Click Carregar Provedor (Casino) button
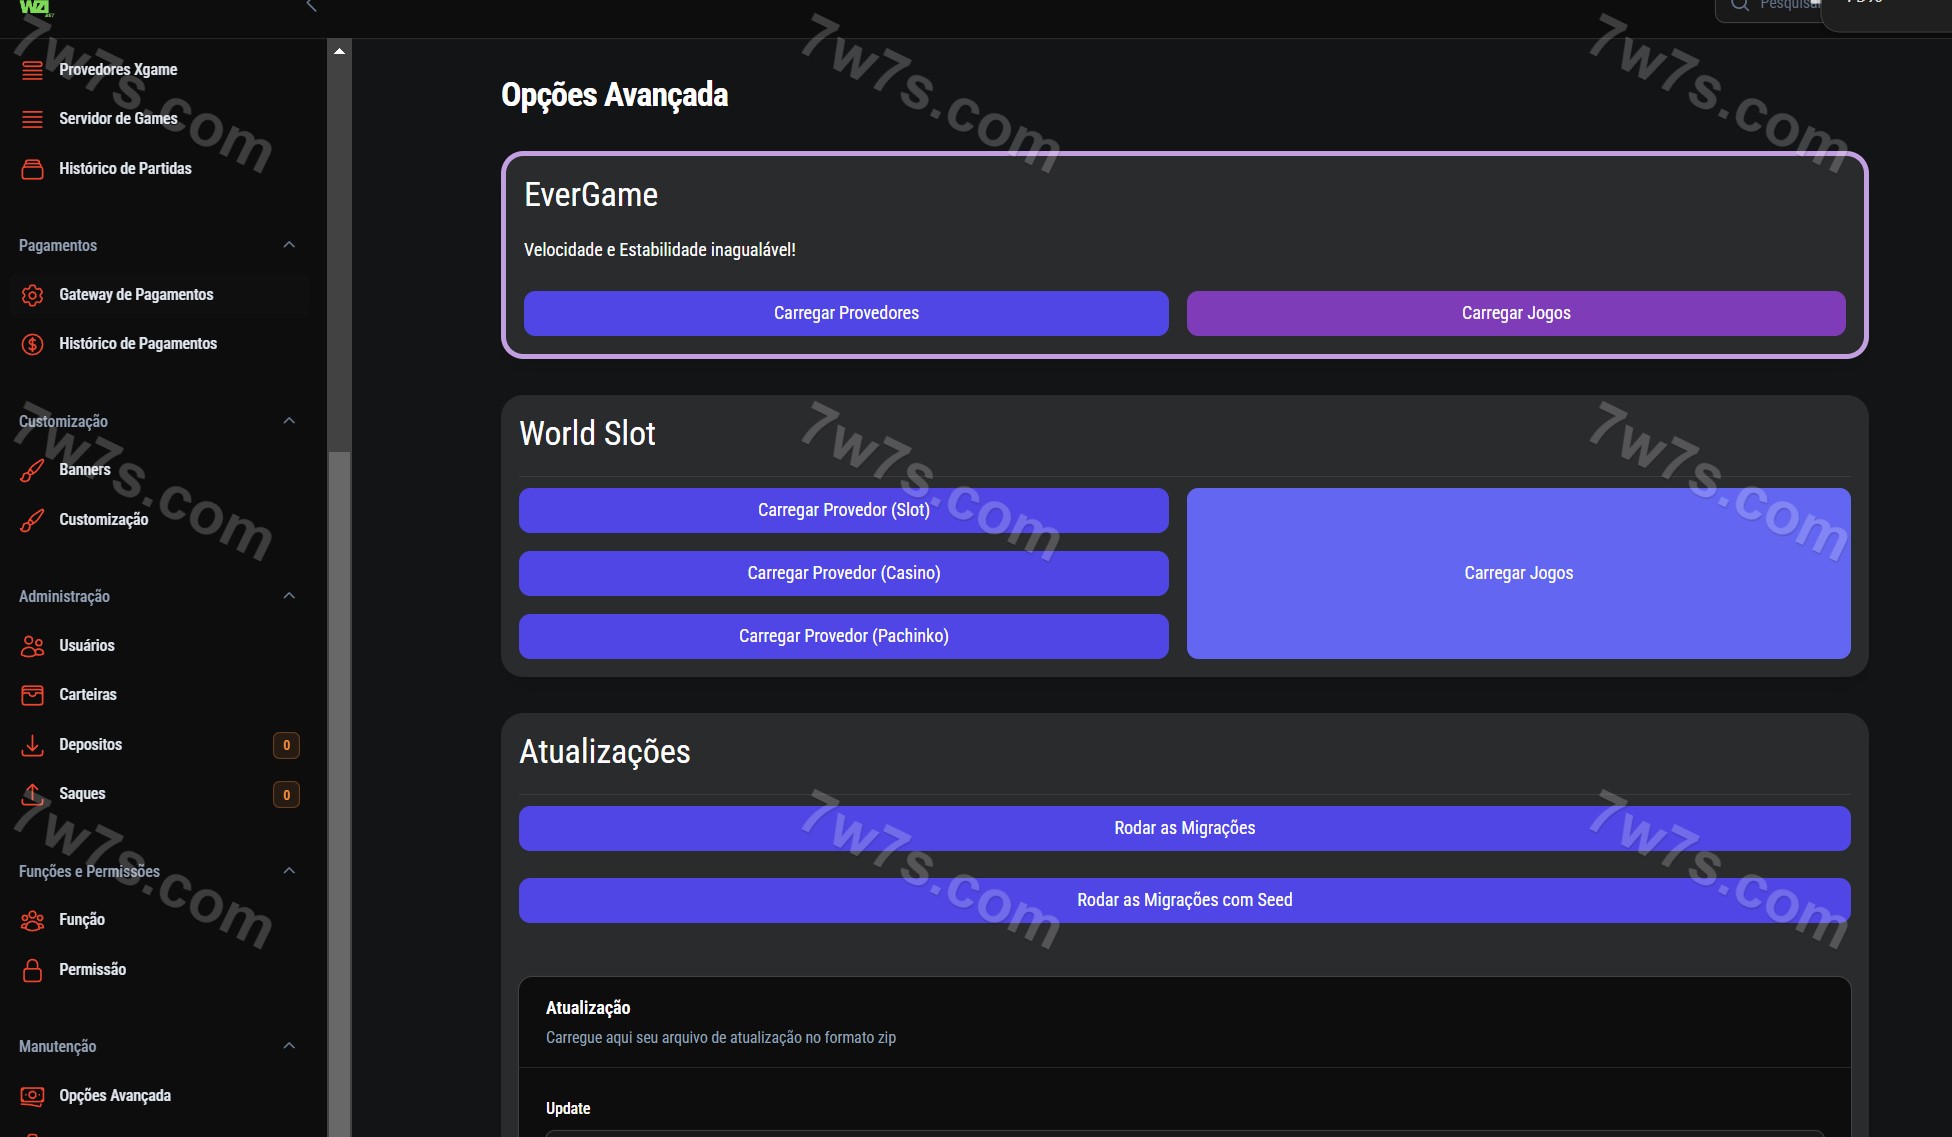Screen dimensions: 1952x1137 coord(843,573)
